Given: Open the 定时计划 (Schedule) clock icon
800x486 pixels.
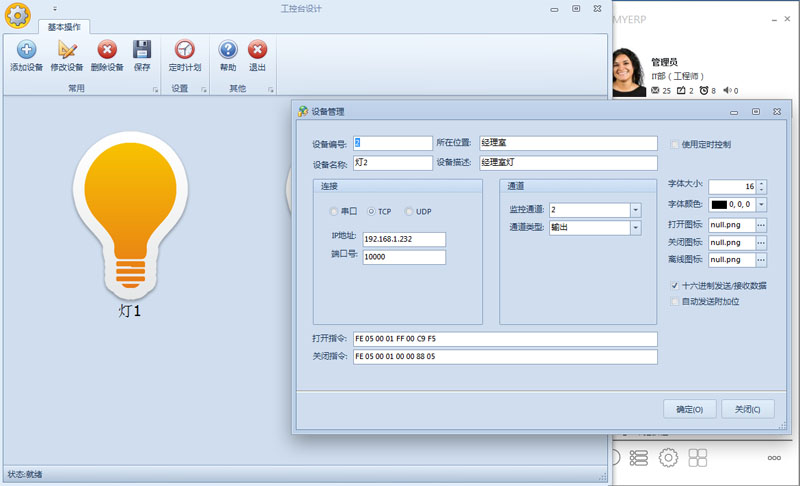Looking at the screenshot, I should point(184,50).
